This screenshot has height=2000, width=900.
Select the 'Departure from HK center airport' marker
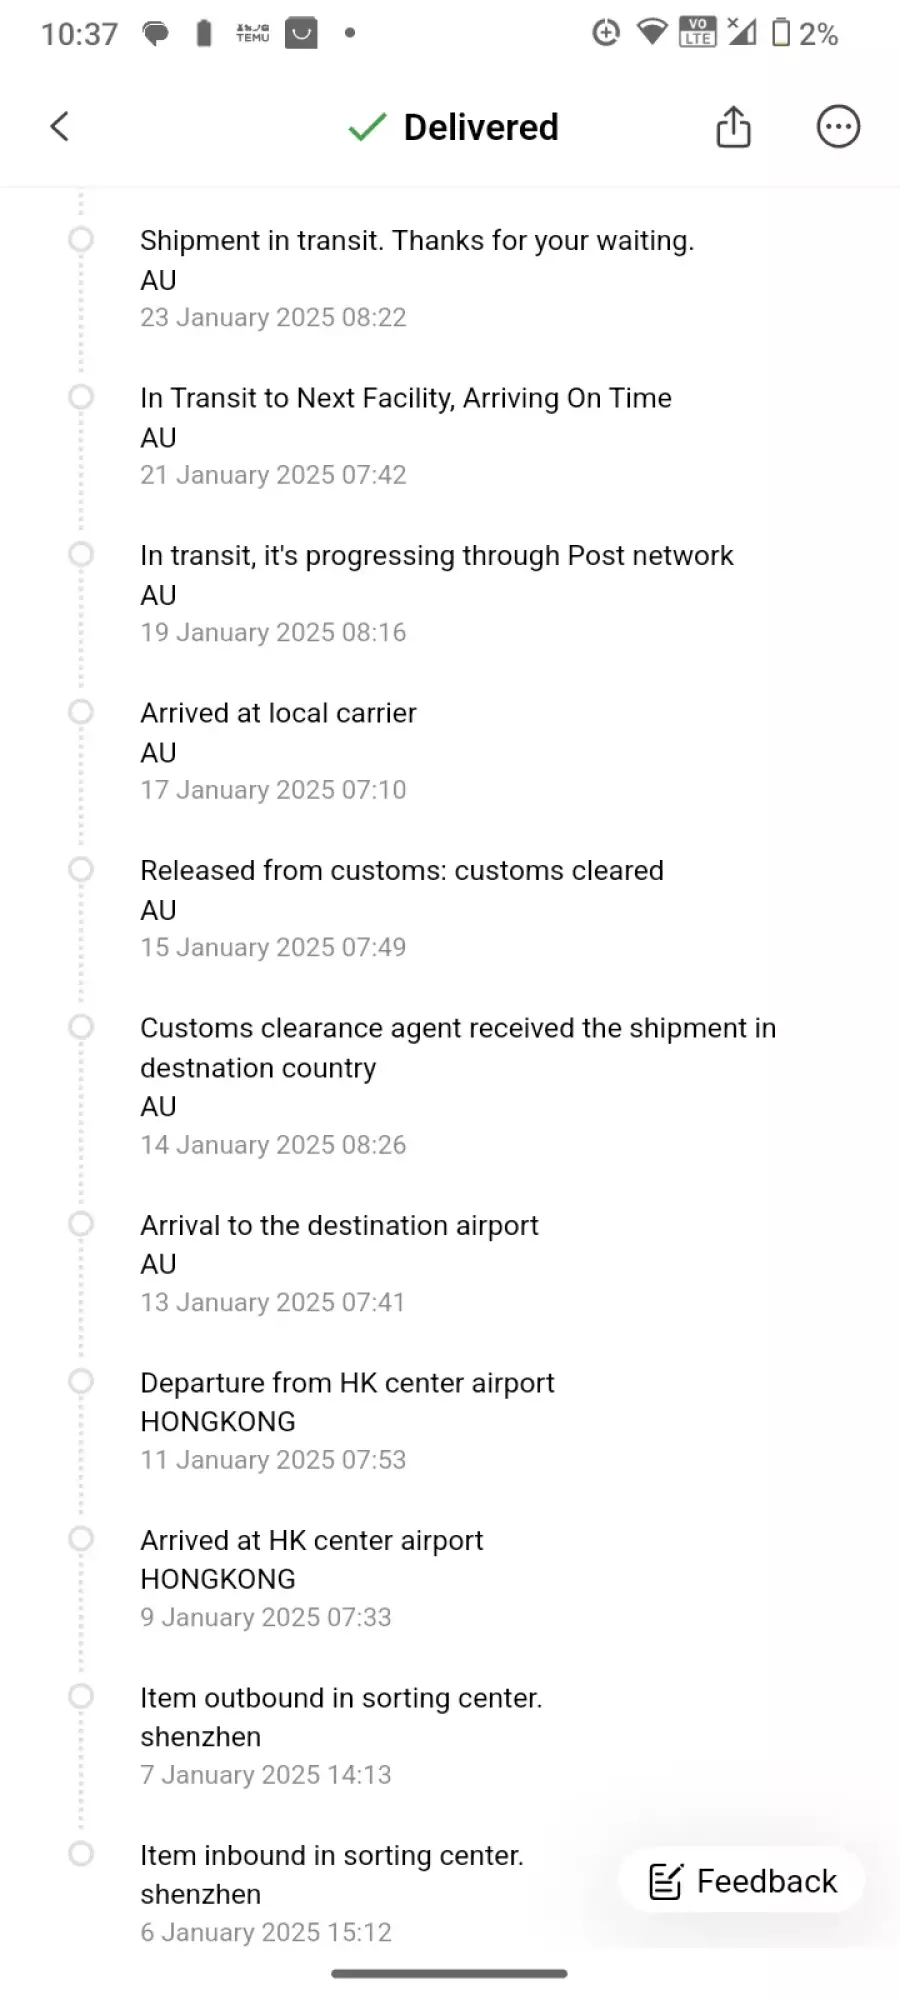(81, 1381)
